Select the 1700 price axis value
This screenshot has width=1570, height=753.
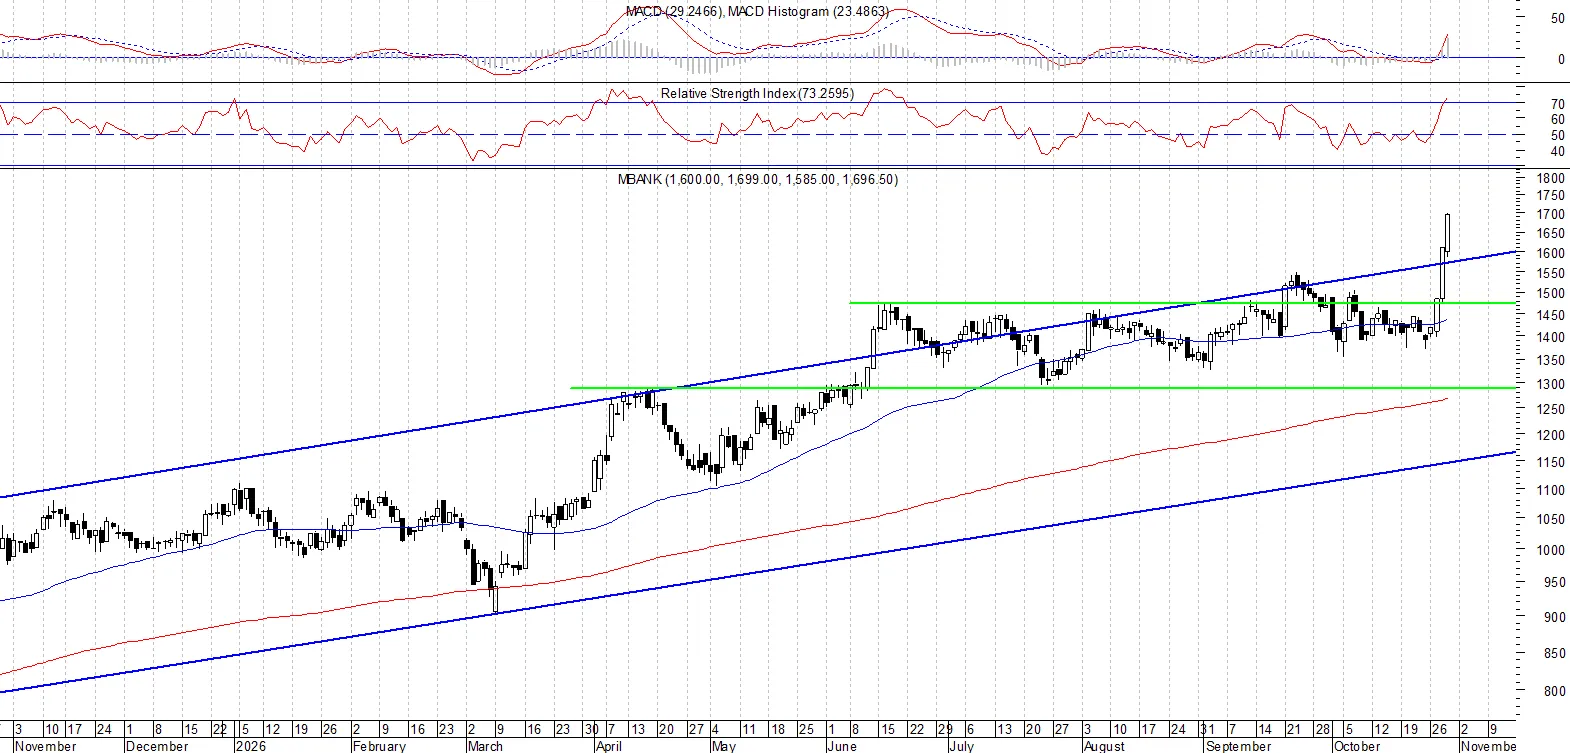1551,214
